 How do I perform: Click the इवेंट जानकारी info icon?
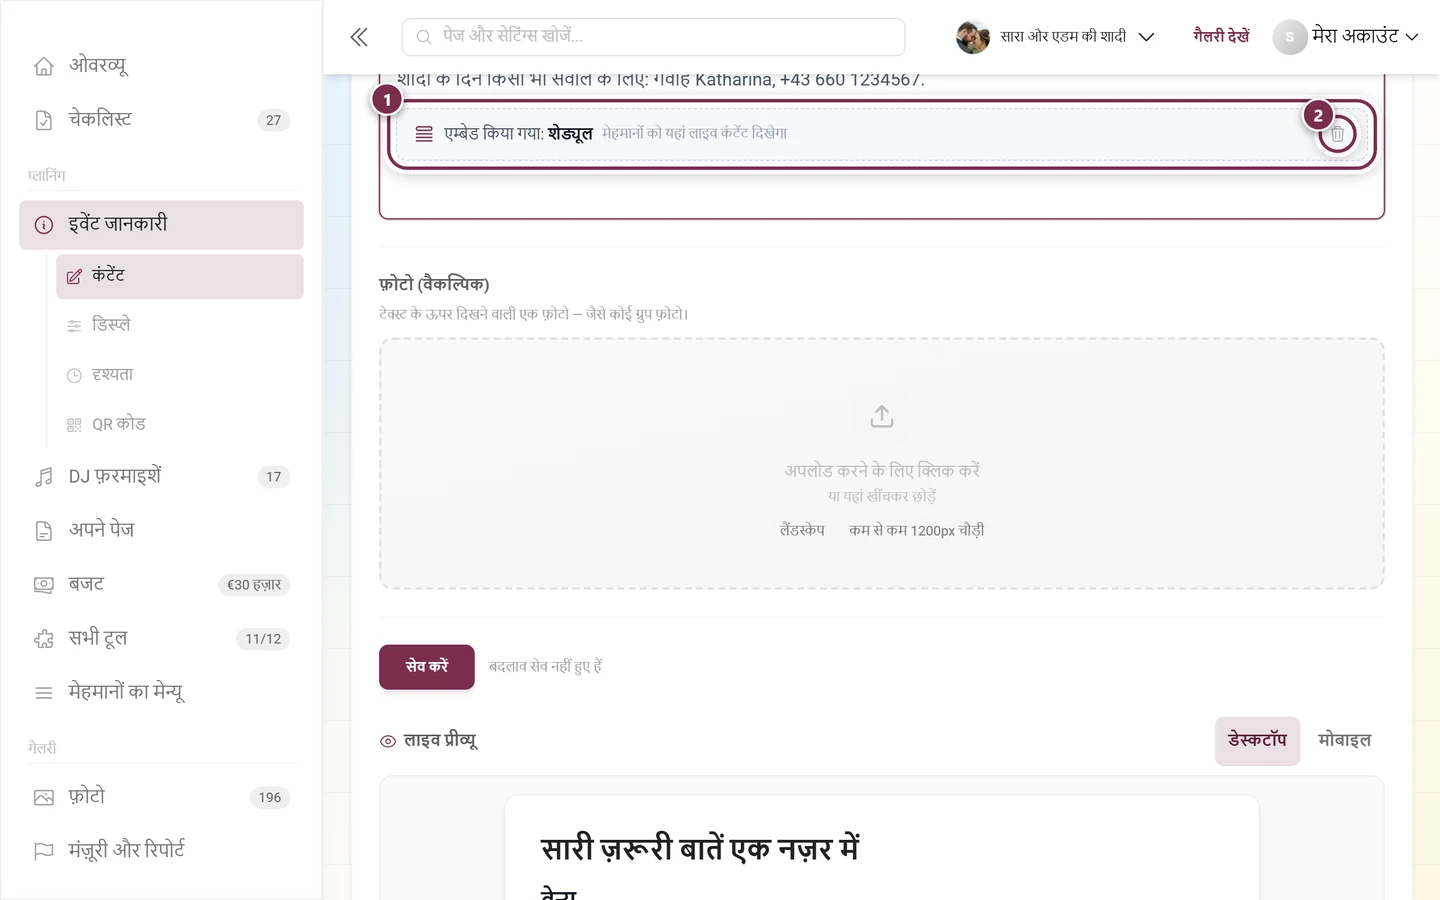[x=44, y=225]
